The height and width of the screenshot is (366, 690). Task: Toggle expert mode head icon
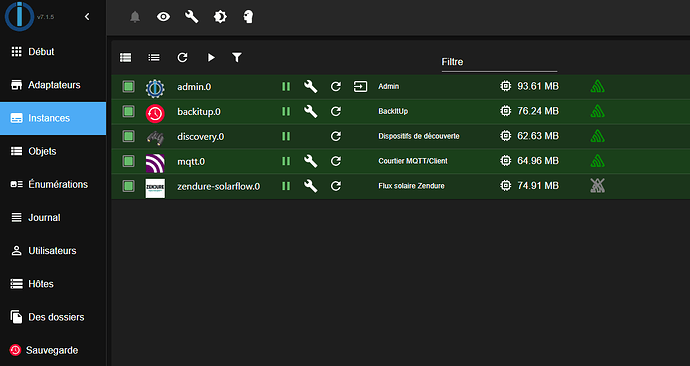click(248, 17)
